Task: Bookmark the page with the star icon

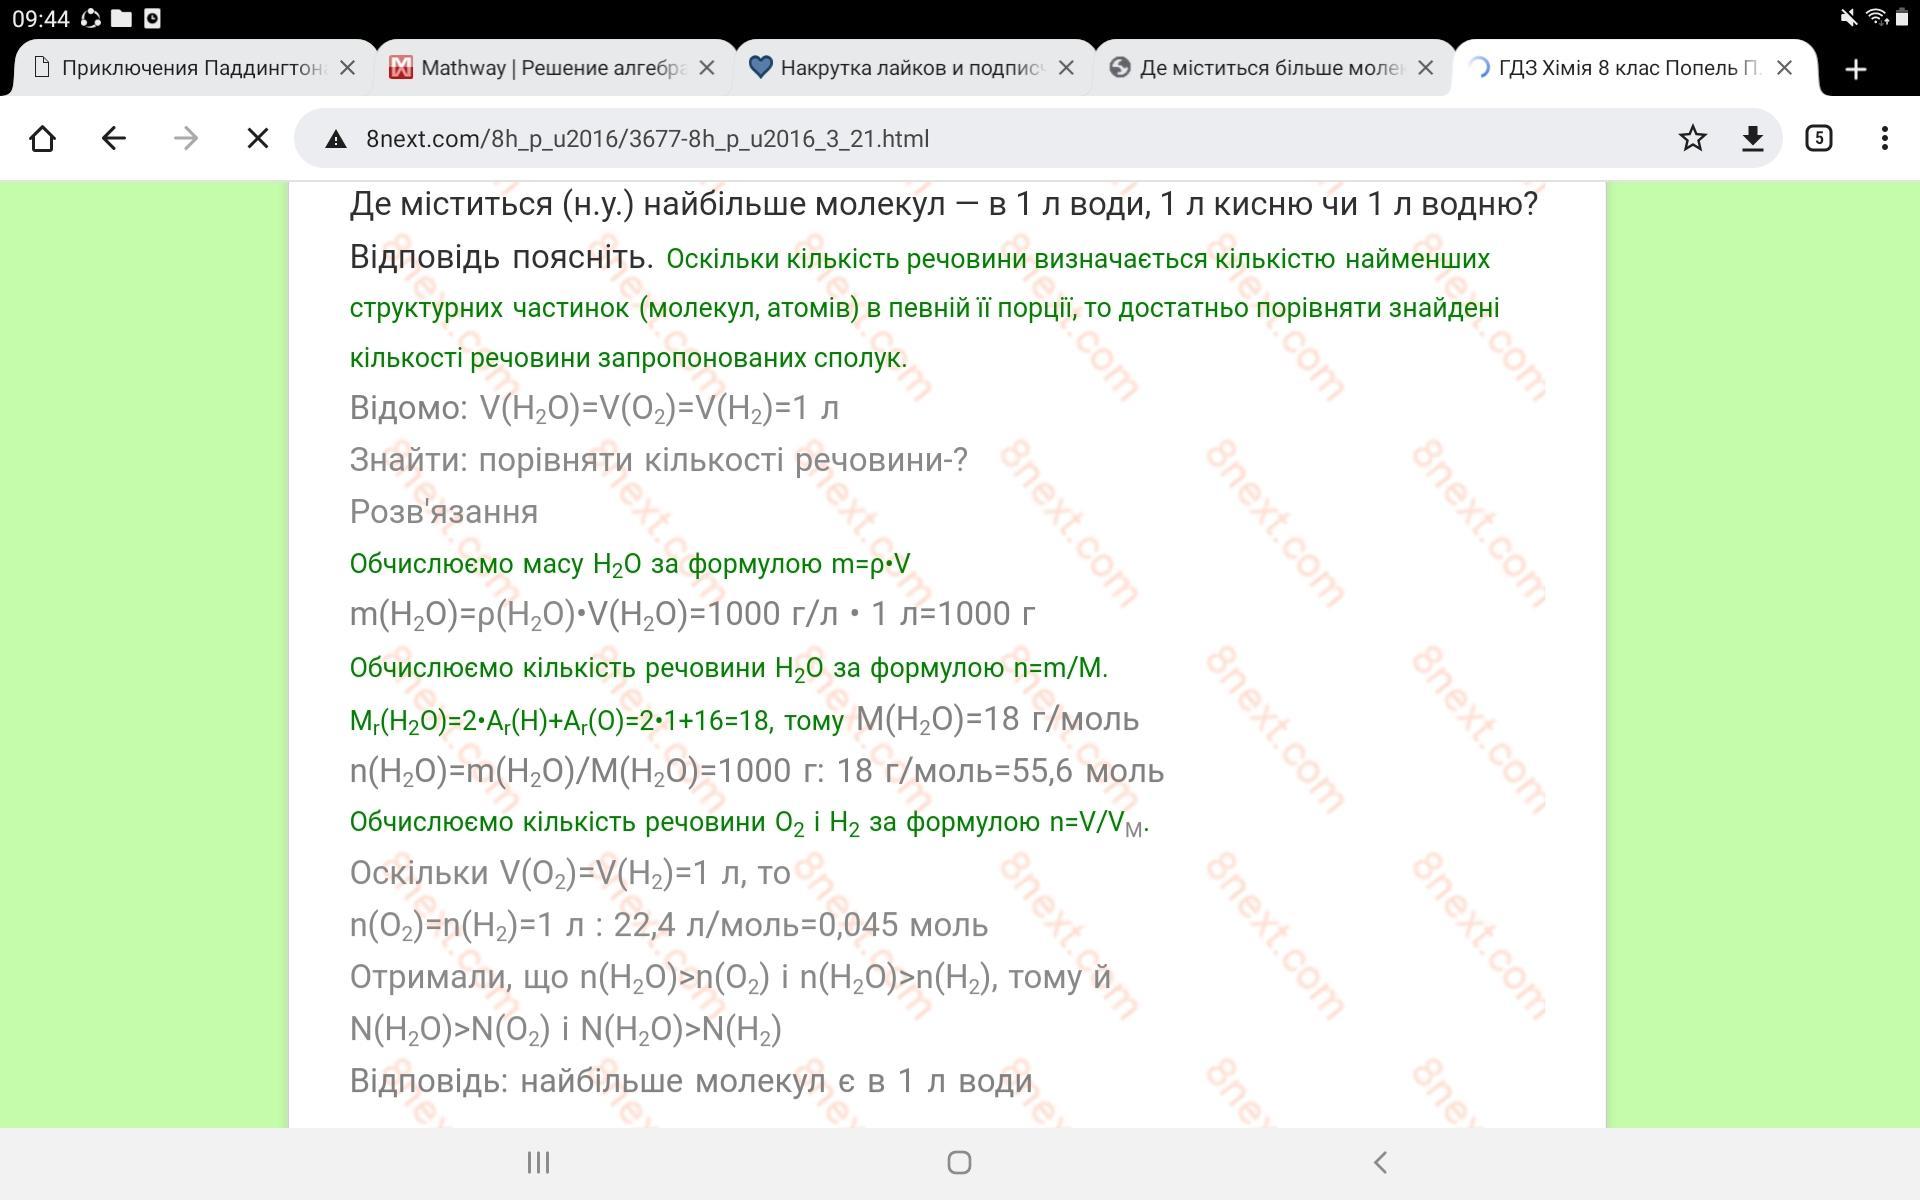Action: [x=1692, y=138]
